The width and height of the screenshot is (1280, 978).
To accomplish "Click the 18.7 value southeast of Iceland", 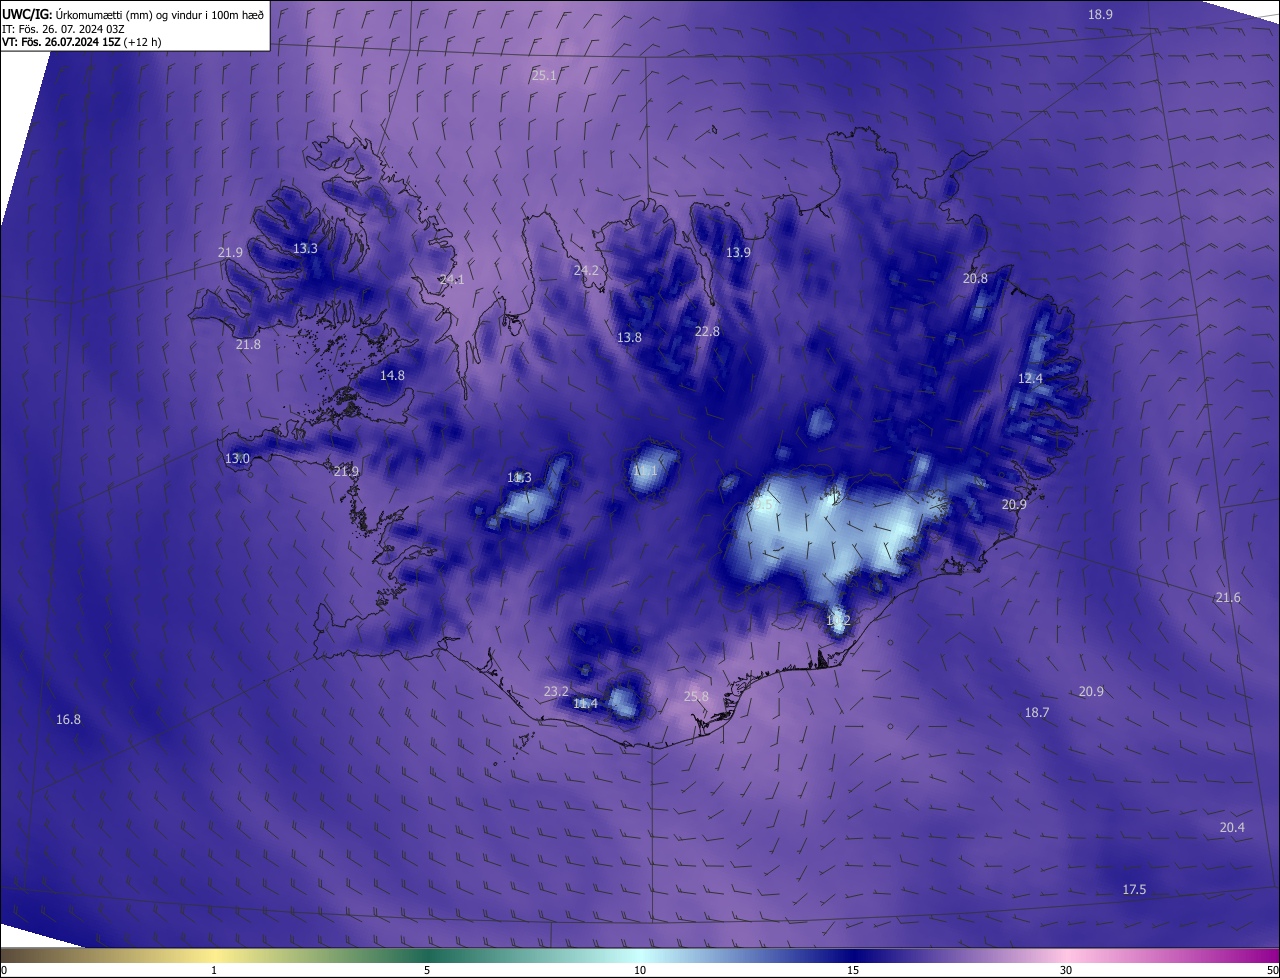I will pos(1037,713).
